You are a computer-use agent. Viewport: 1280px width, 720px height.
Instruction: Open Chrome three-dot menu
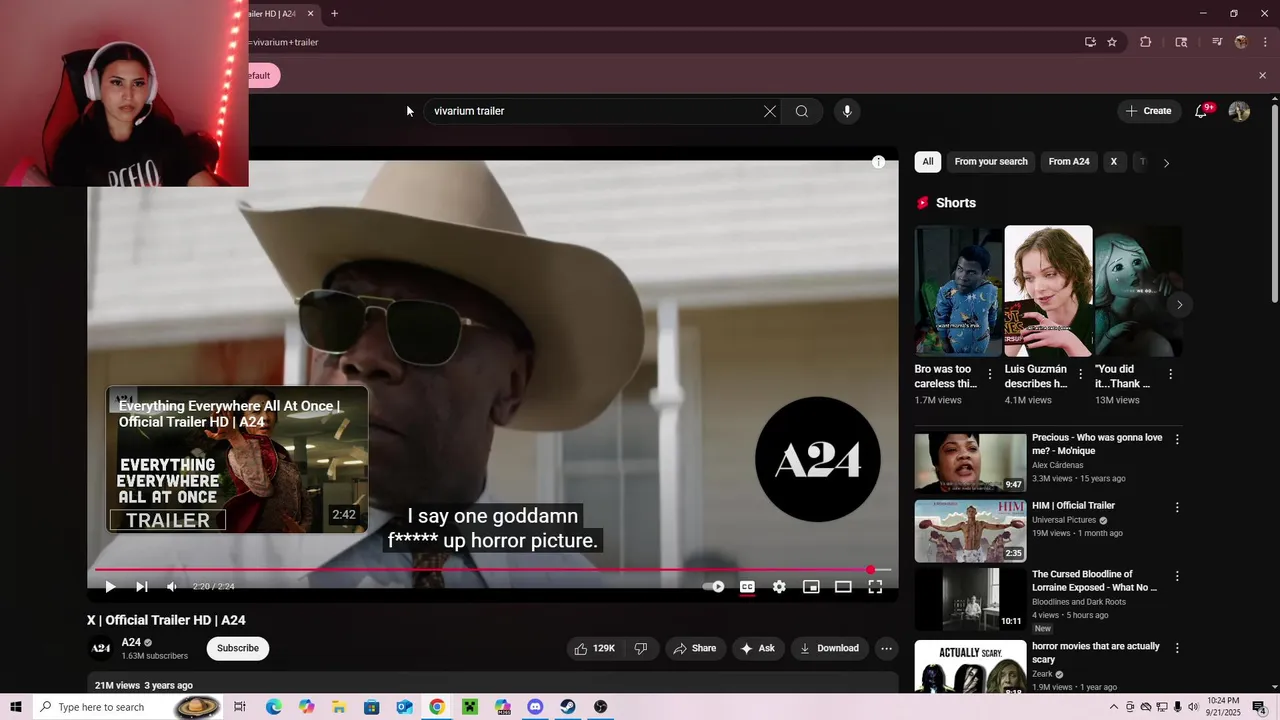coord(1265,42)
